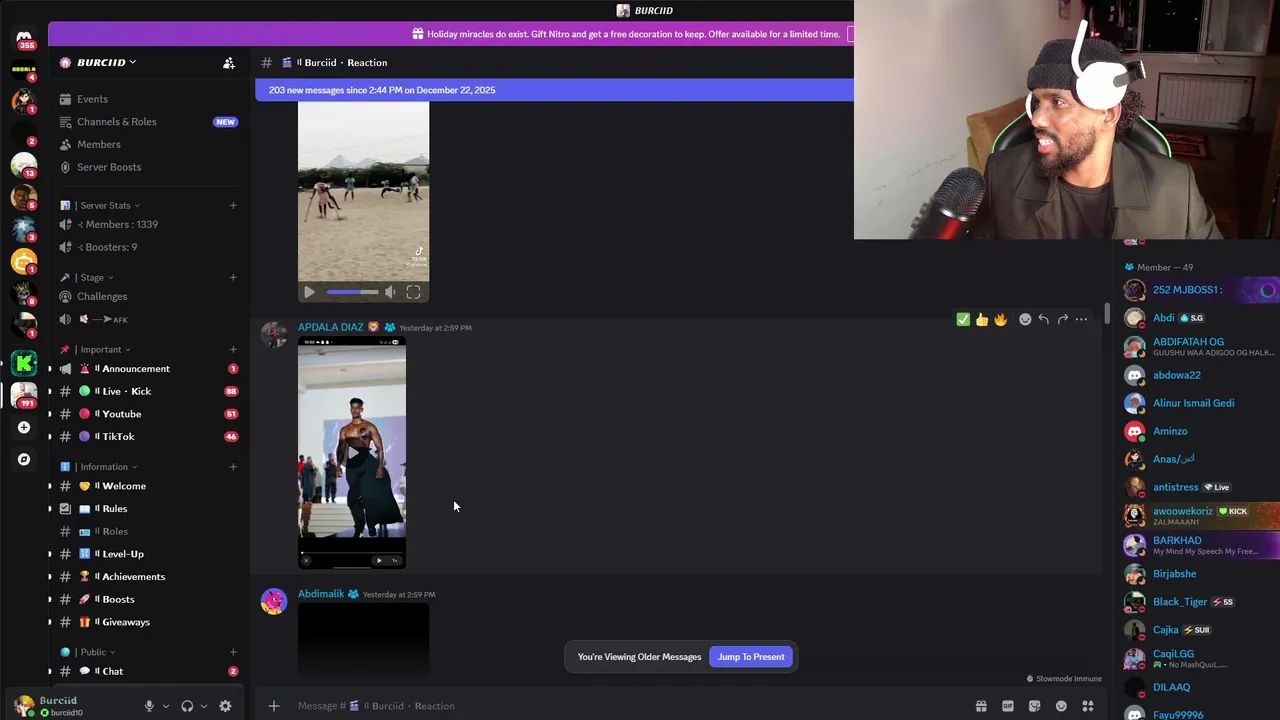This screenshot has width=1280, height=720.
Task: Reply to APDALA DIAZ message
Action: point(1043,319)
